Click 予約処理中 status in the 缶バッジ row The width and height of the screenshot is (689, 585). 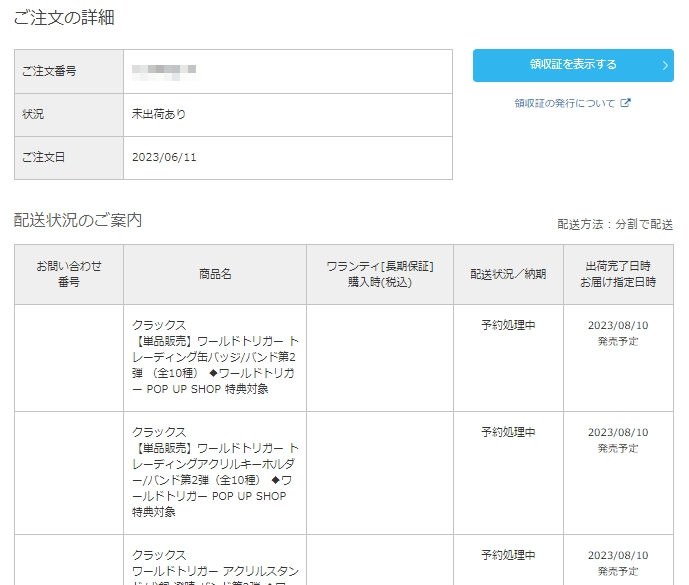pos(508,325)
